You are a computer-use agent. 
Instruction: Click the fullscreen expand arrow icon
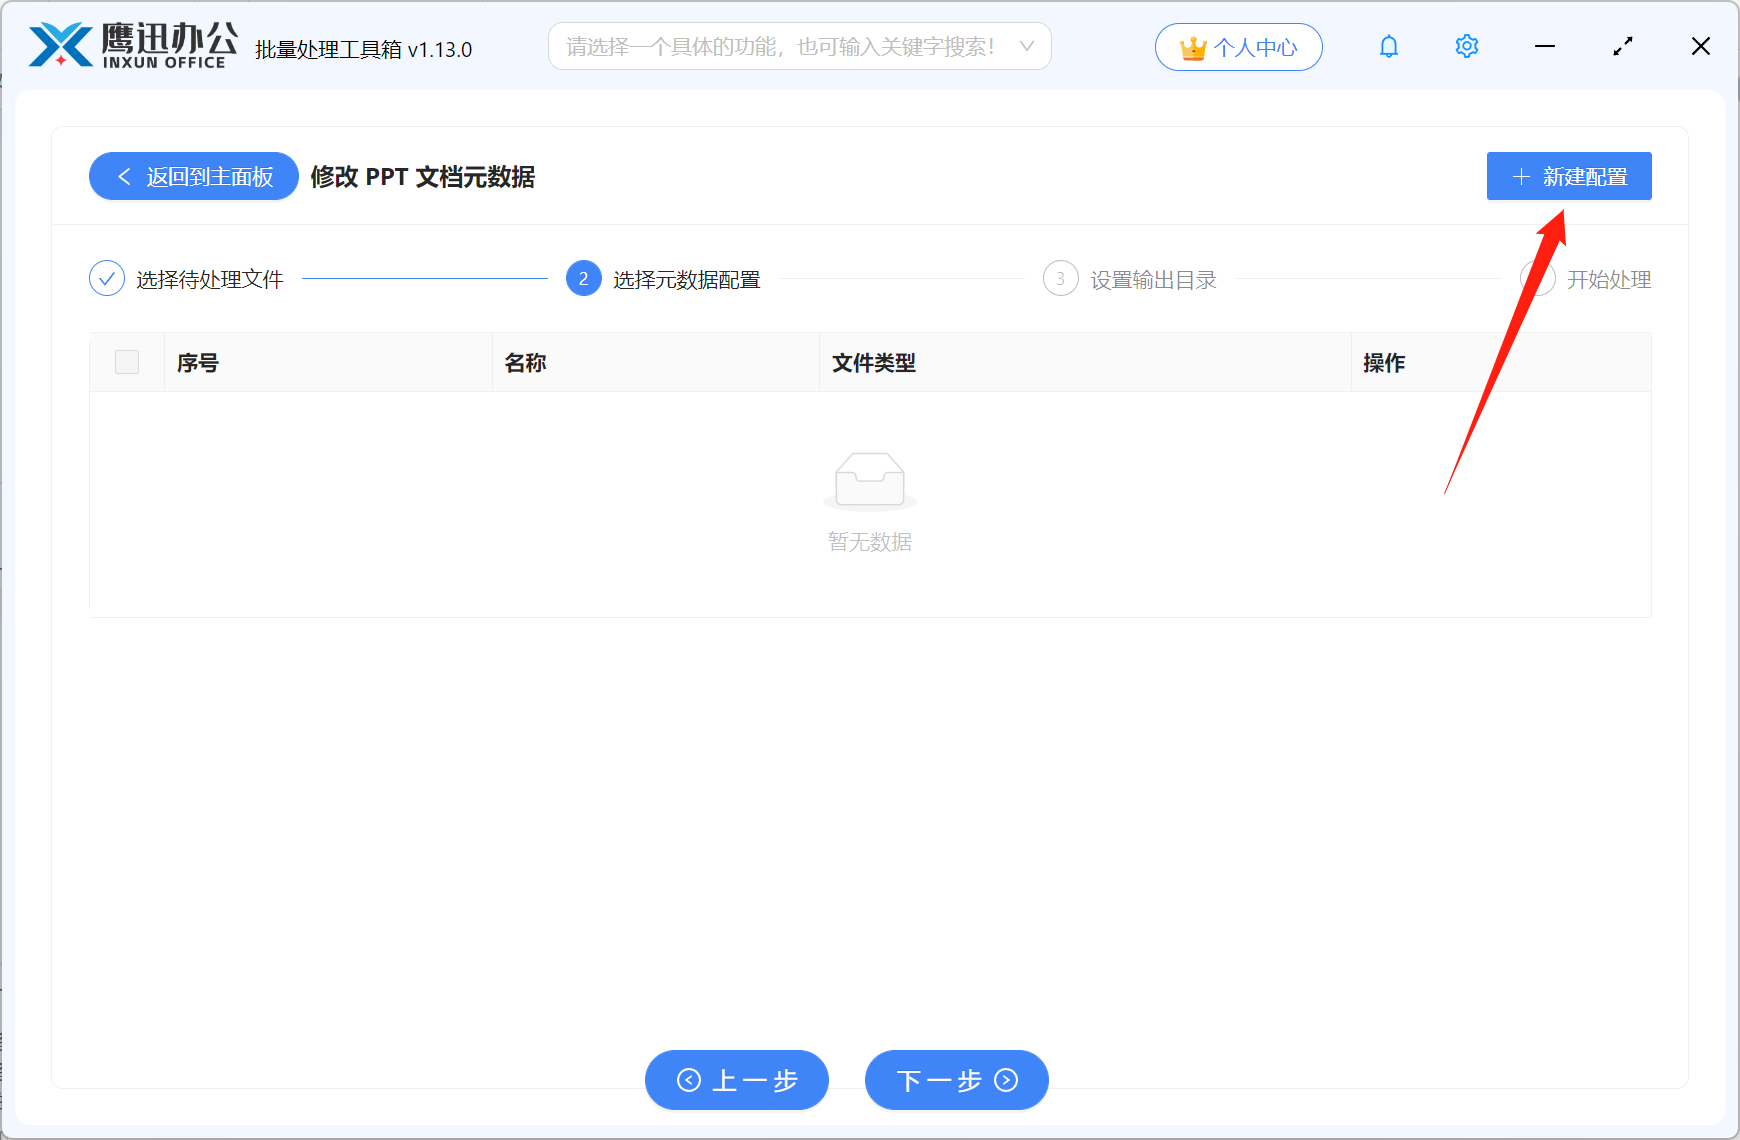[1623, 46]
